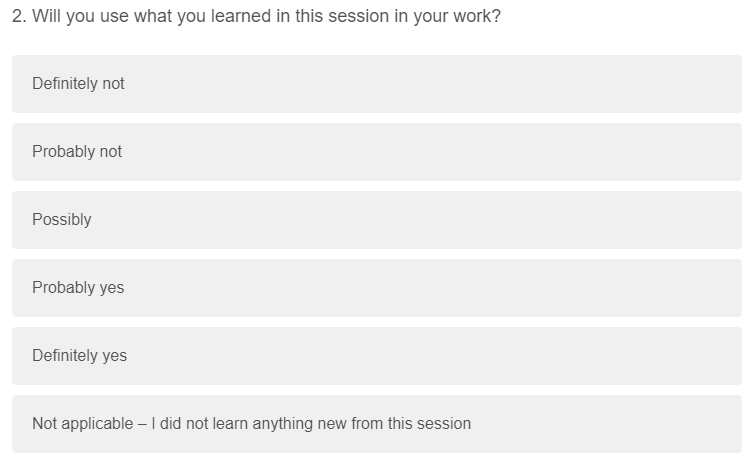Click the "Probably not" text label
Image resolution: width=756 pixels, height=468 pixels.
77,152
